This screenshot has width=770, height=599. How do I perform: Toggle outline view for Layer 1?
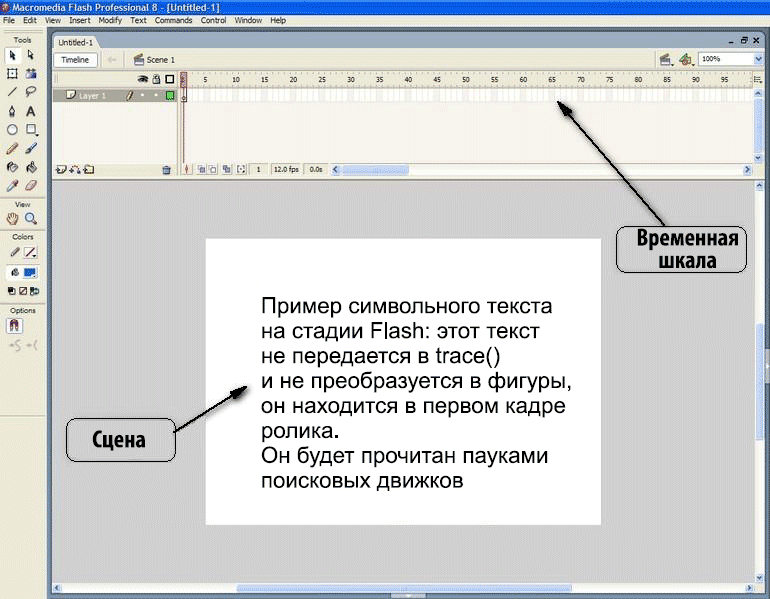click(170, 96)
